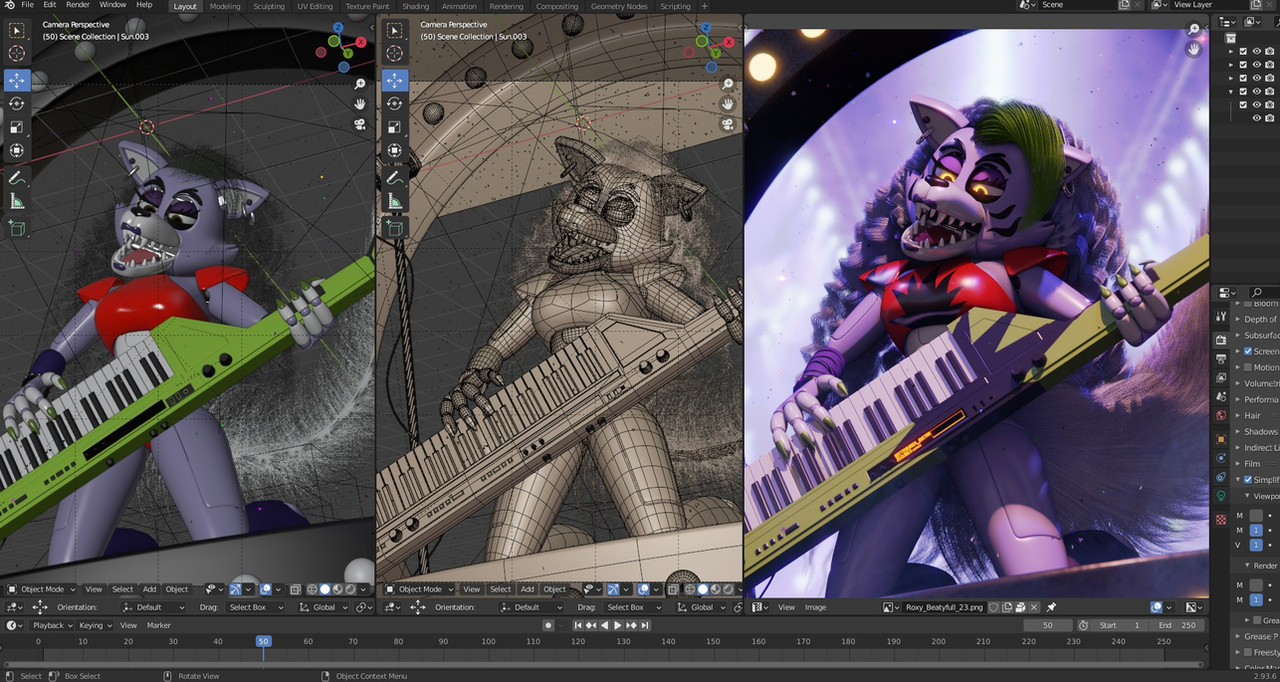Open the Texture properties tab
Viewport: 1280px width, 682px height.
[1221, 520]
